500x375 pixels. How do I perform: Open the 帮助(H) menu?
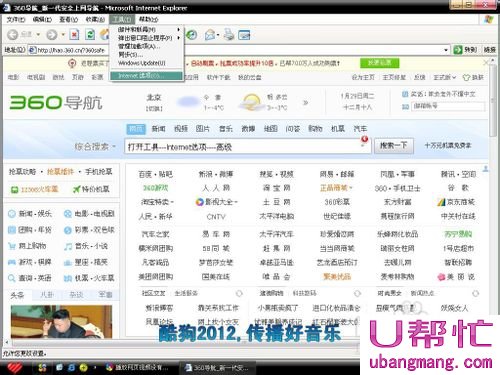(x=149, y=19)
